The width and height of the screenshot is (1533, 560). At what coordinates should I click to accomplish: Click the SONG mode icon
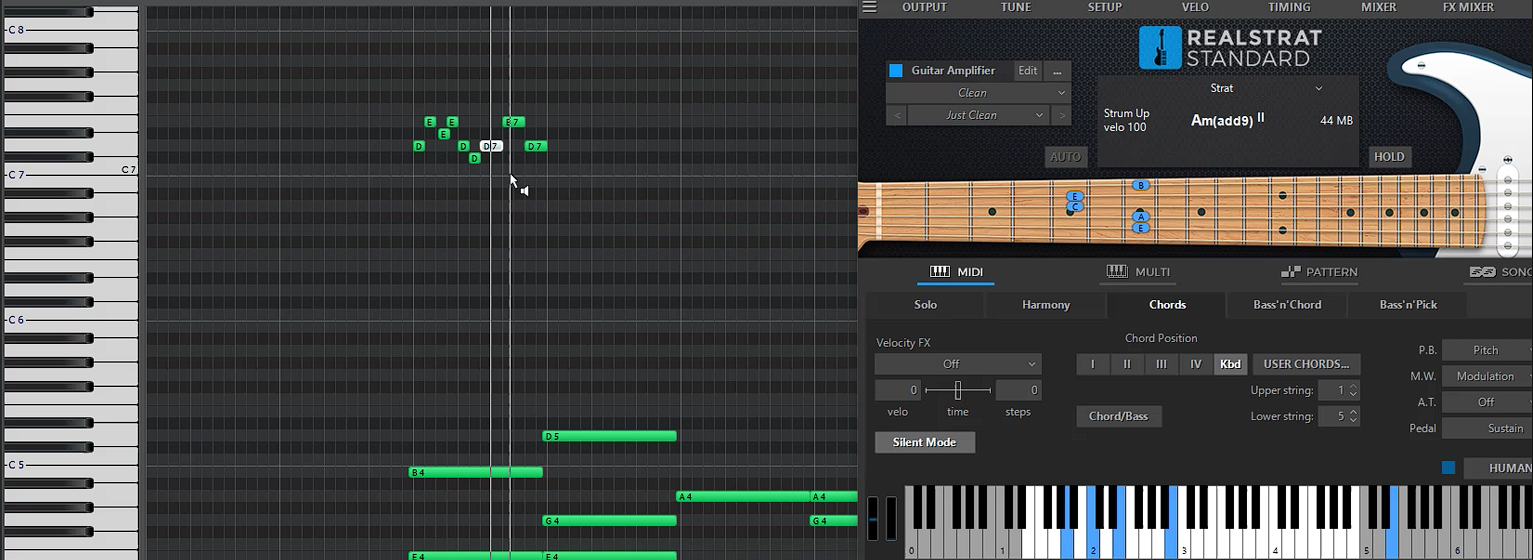[1483, 272]
